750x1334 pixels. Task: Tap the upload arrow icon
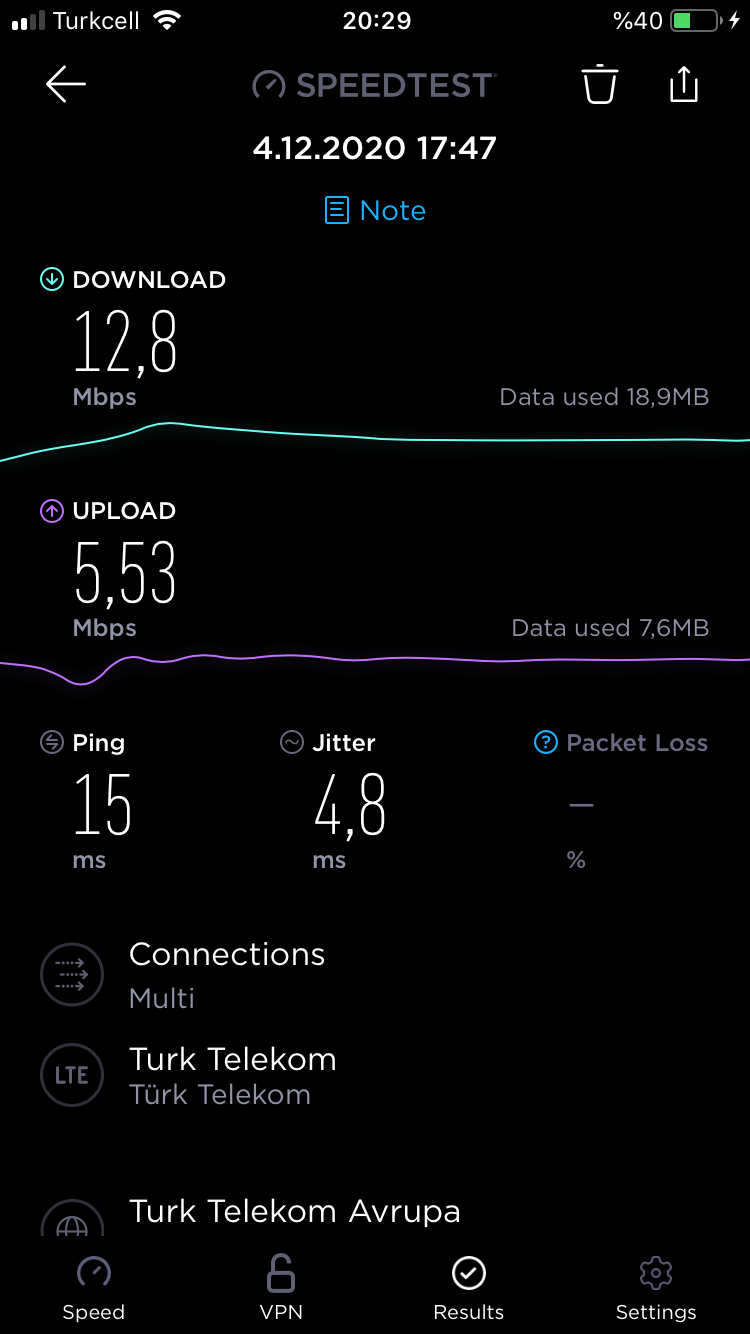51,511
